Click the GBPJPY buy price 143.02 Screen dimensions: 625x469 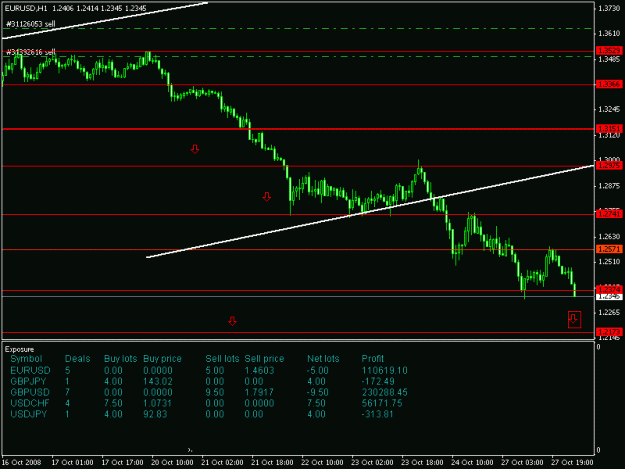(x=158, y=381)
